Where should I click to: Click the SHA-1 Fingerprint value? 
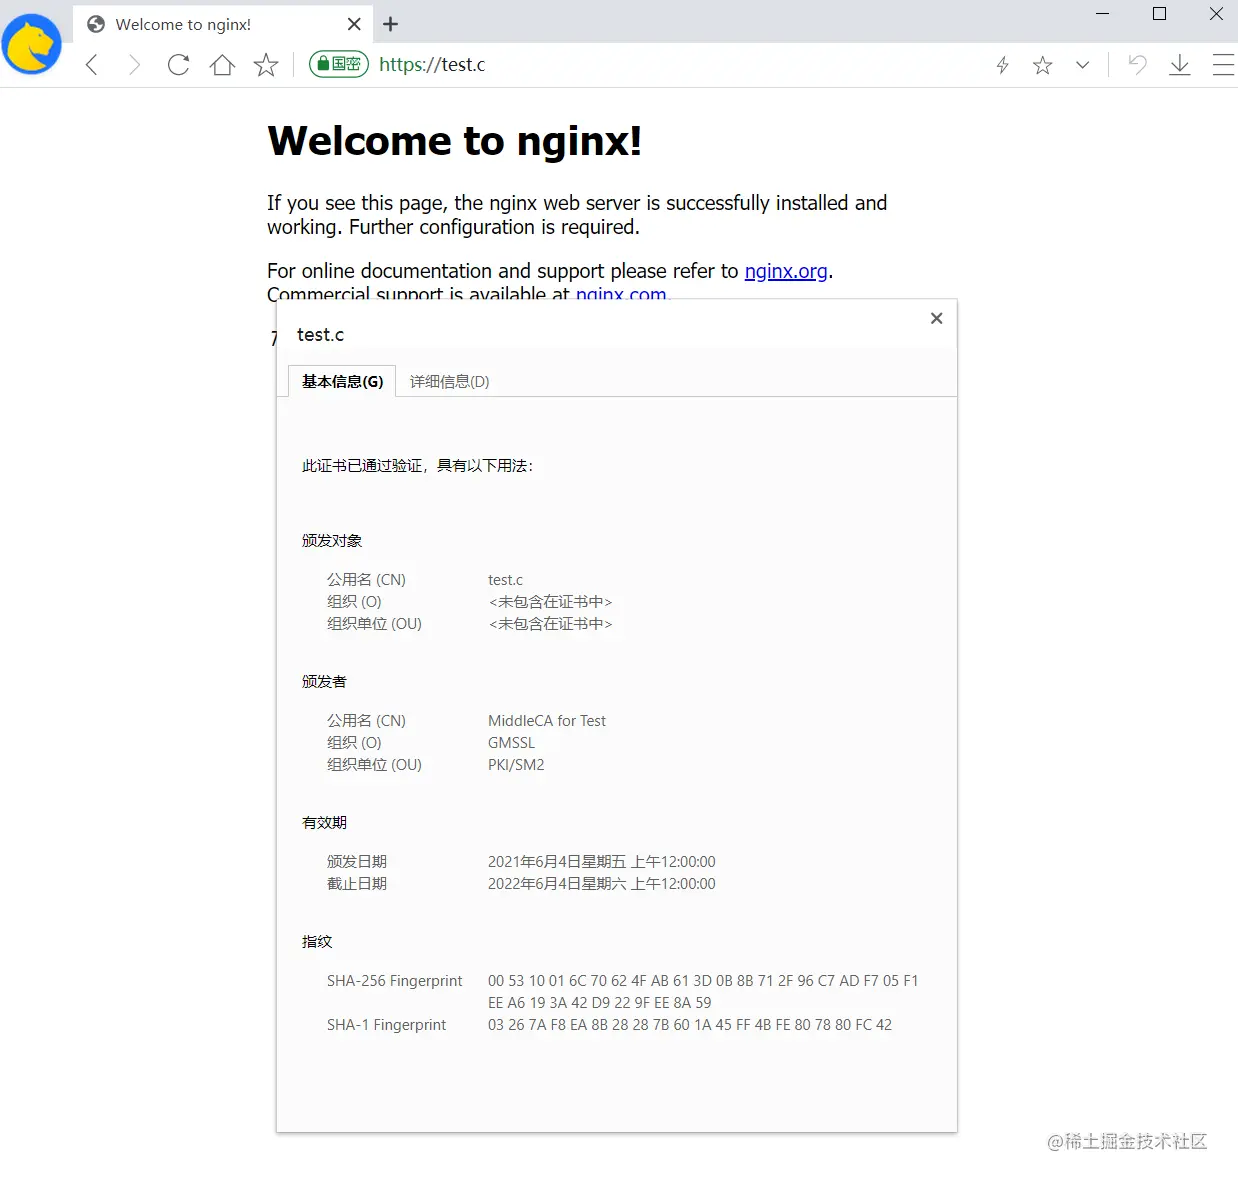[690, 1025]
